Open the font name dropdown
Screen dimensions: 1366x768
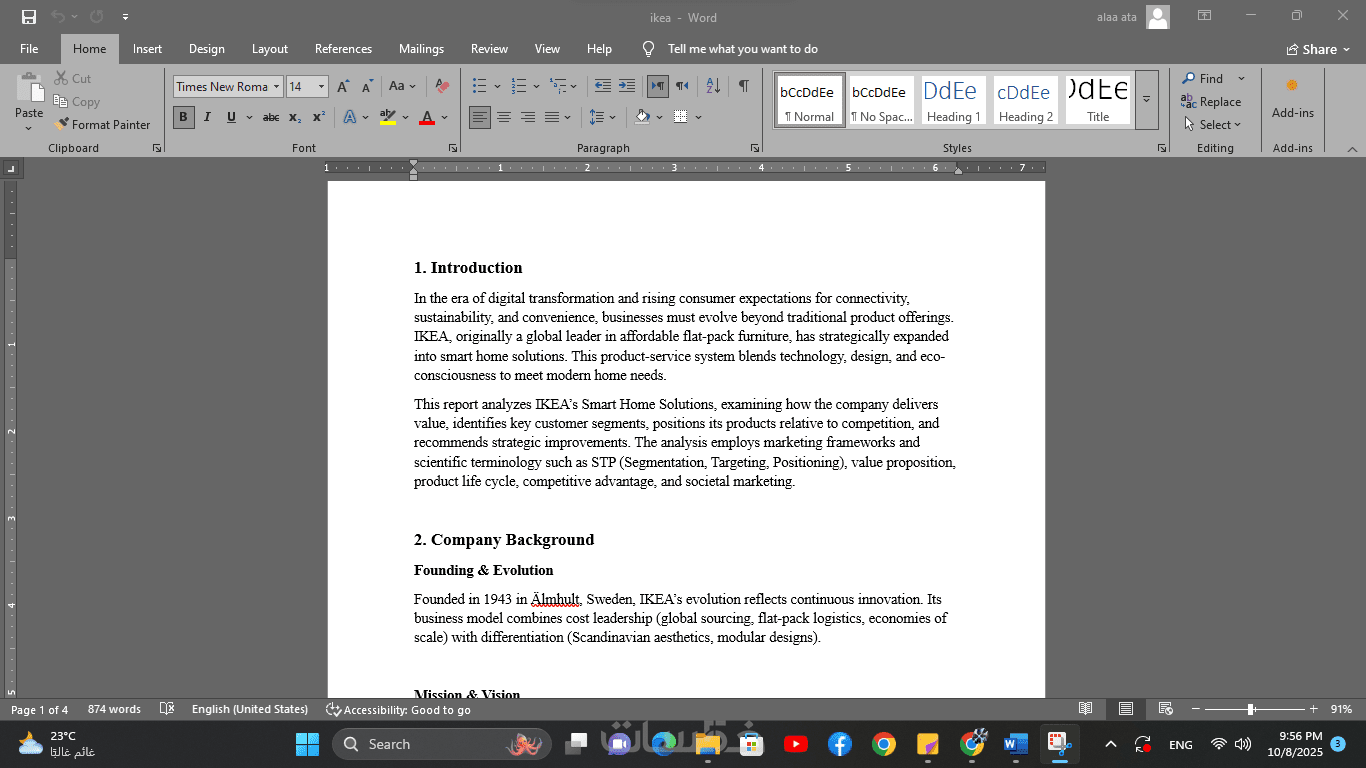tap(277, 87)
